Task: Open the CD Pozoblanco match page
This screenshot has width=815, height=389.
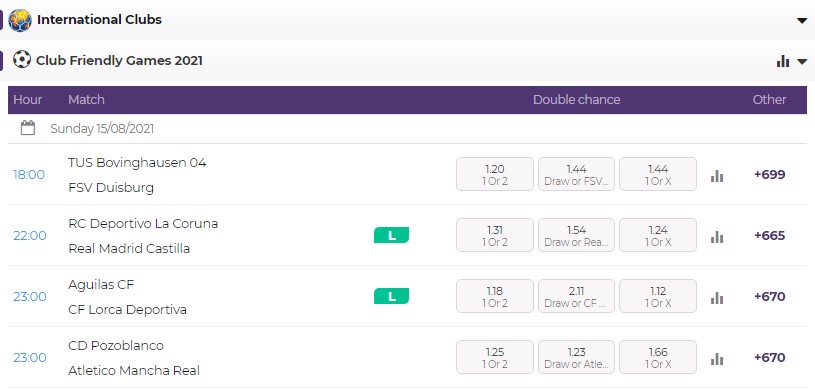Action: 116,346
